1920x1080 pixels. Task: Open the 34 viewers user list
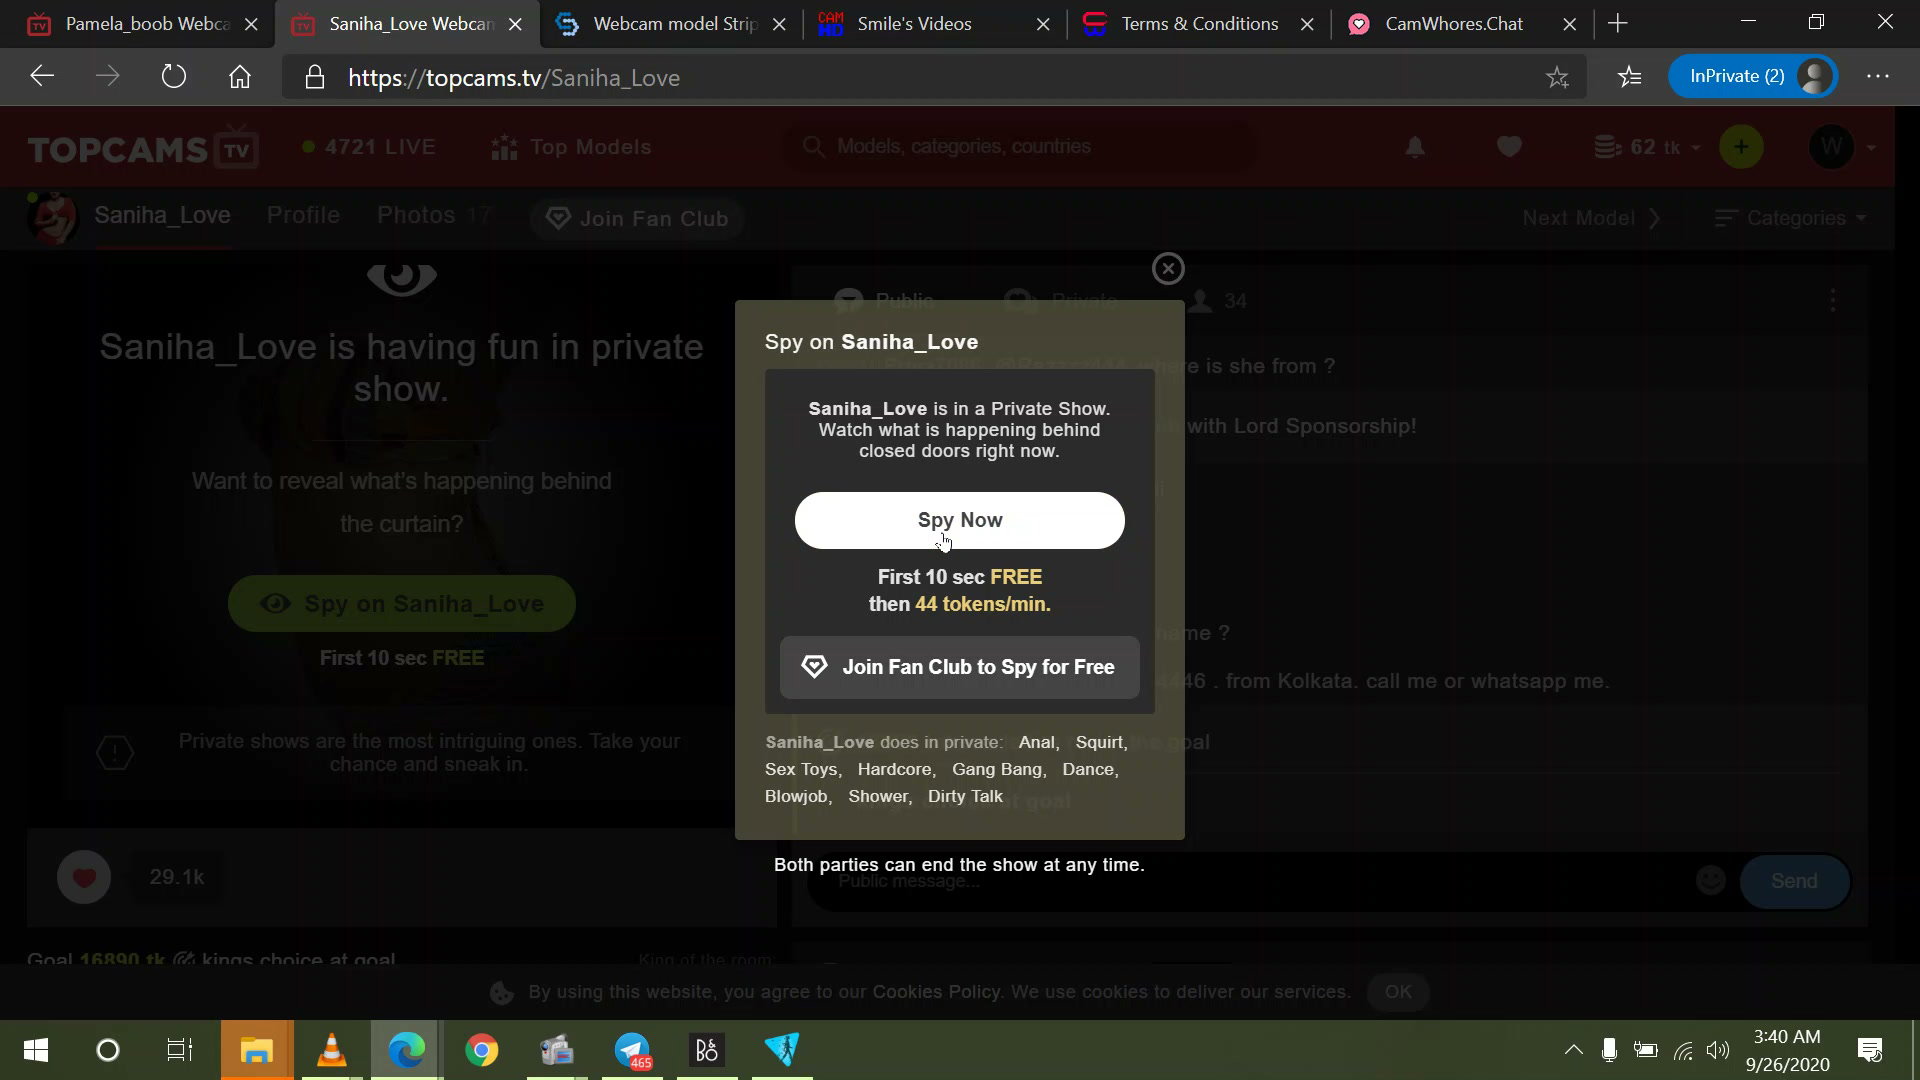click(1218, 301)
